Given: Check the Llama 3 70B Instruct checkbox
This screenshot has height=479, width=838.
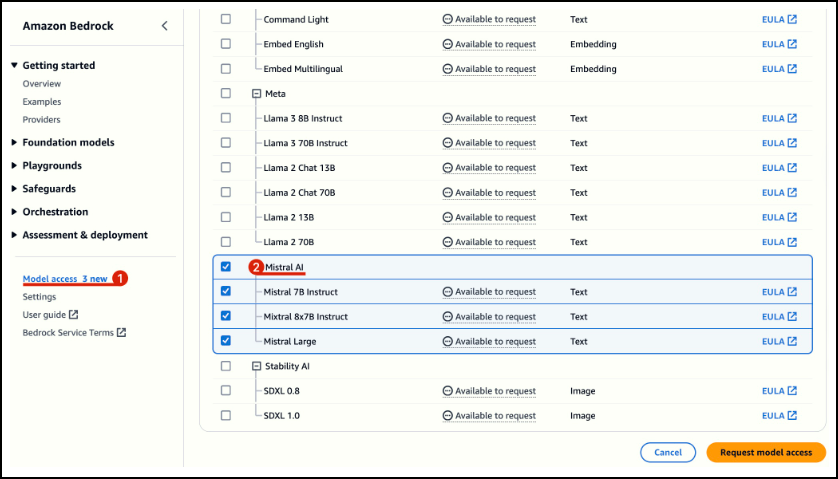Looking at the screenshot, I should 226,143.
